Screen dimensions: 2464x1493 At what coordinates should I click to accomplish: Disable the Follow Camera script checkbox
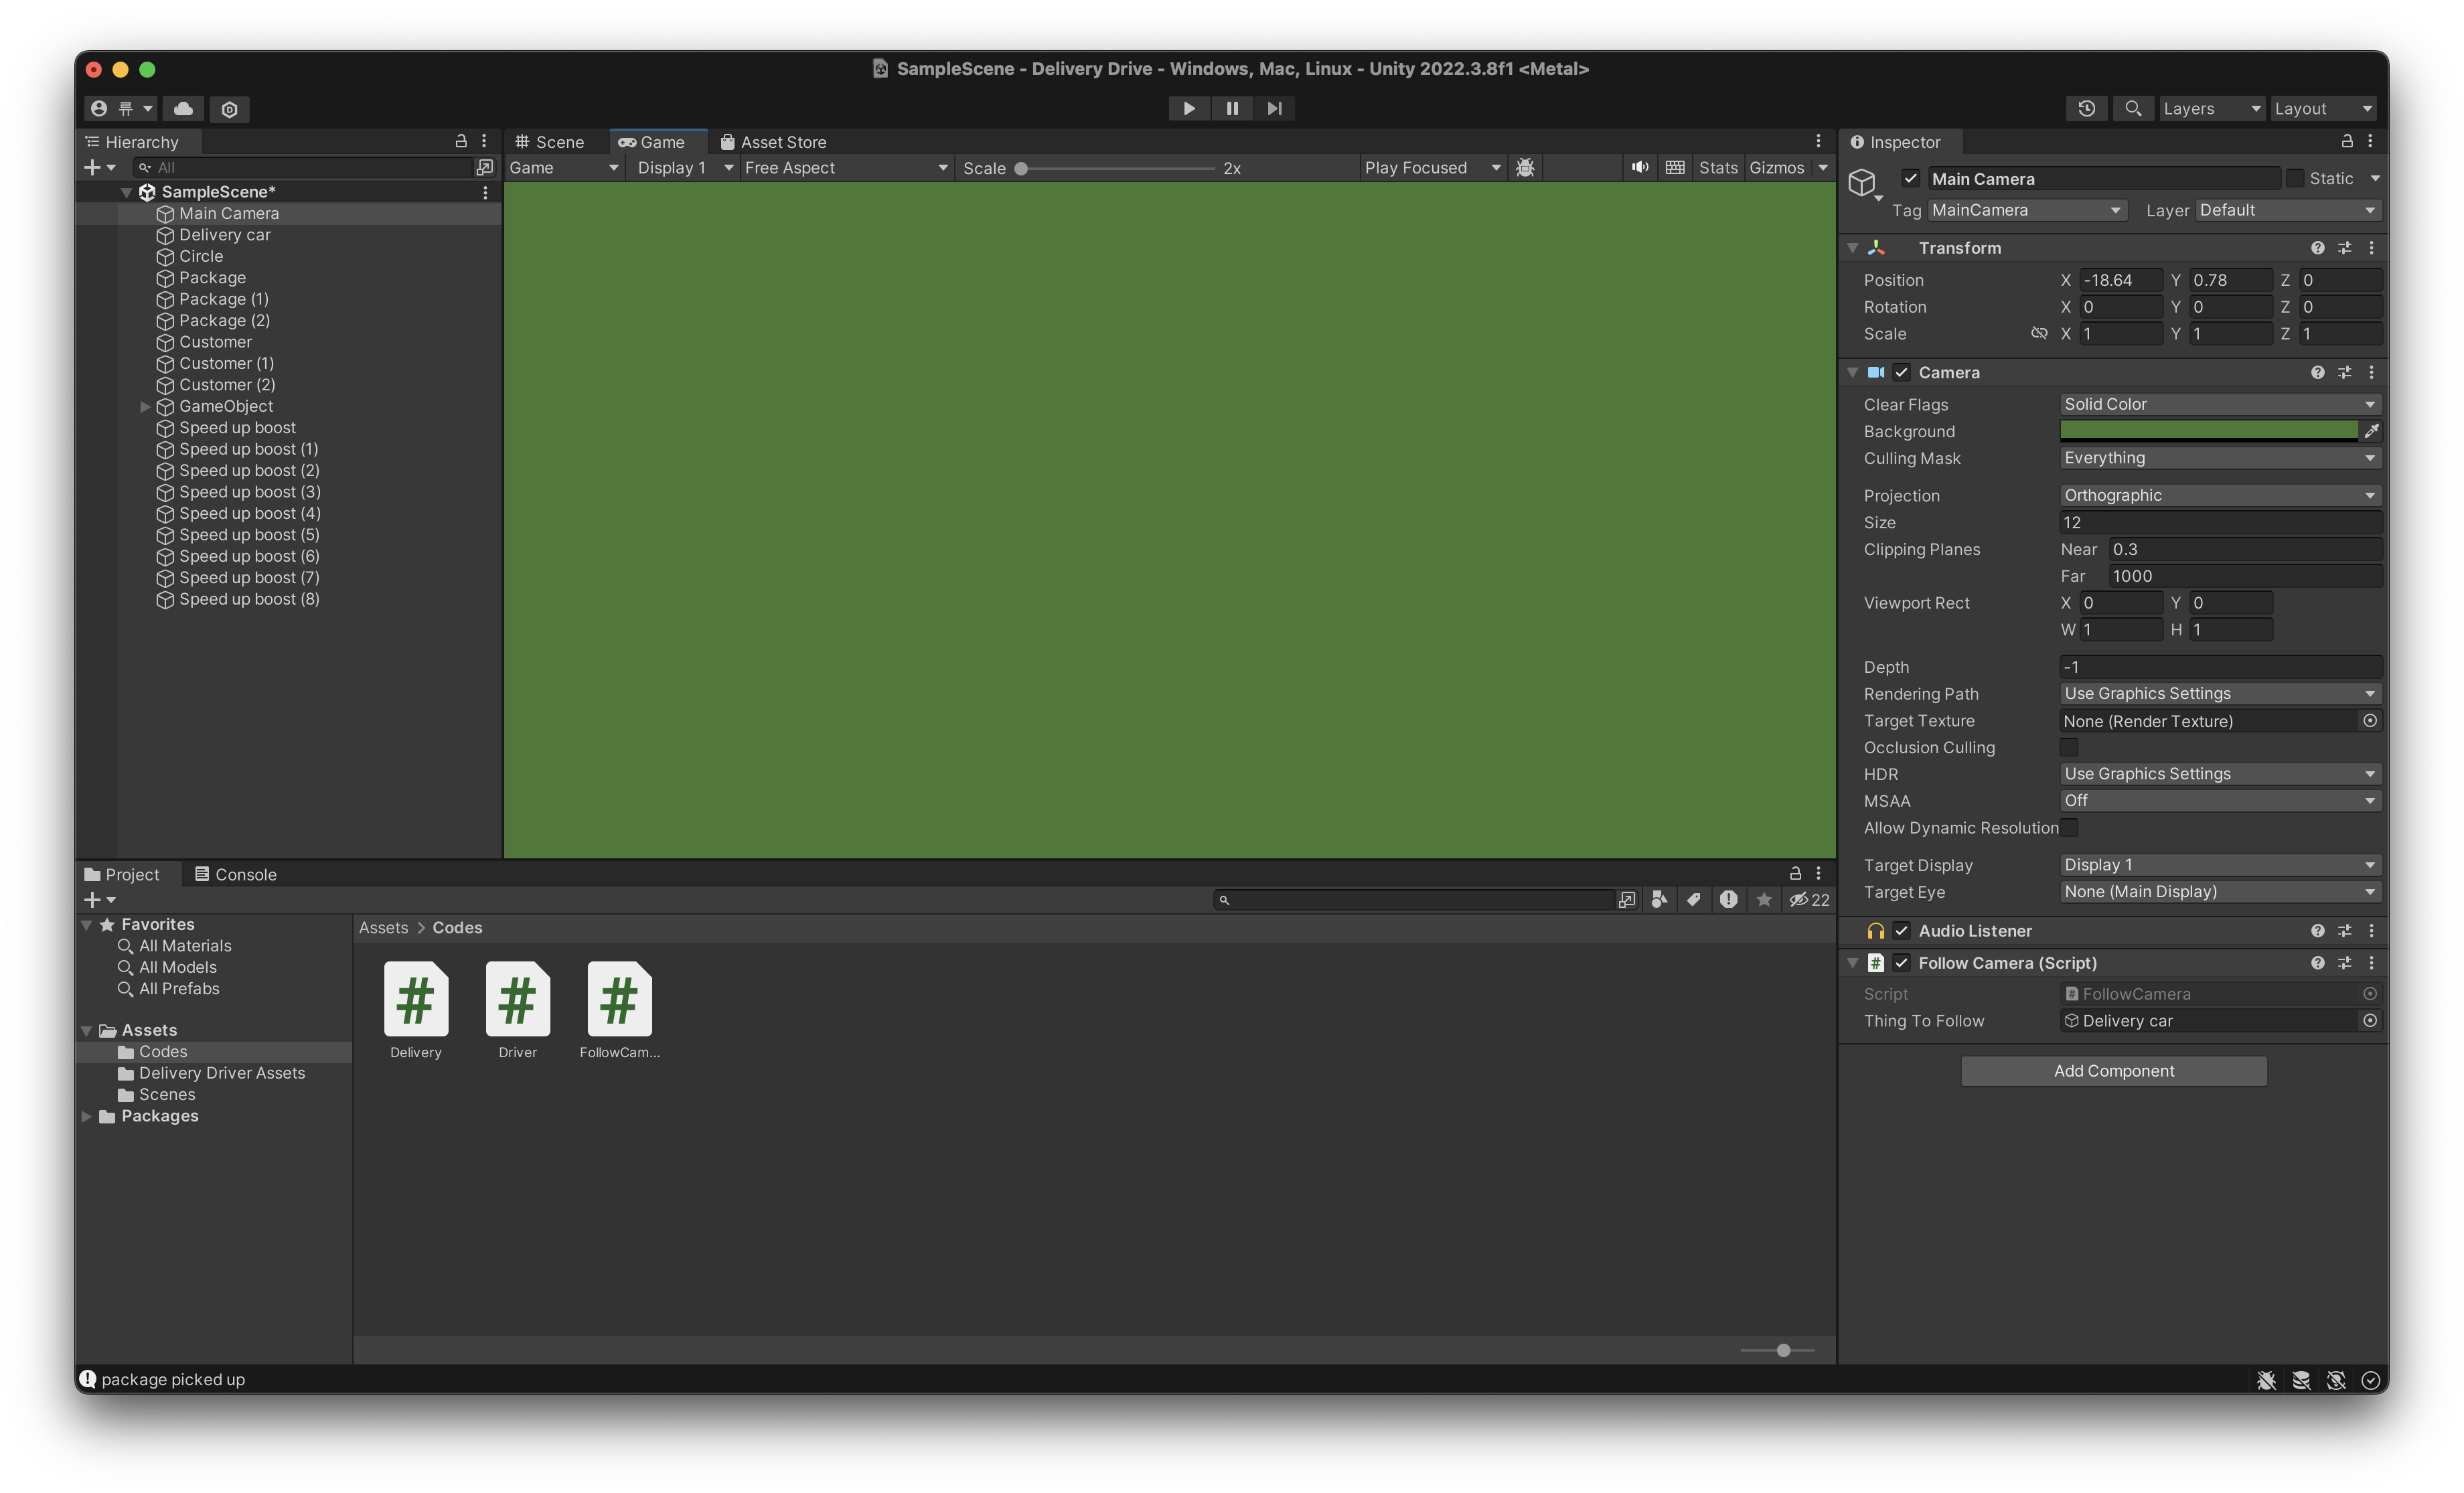pos(1902,963)
